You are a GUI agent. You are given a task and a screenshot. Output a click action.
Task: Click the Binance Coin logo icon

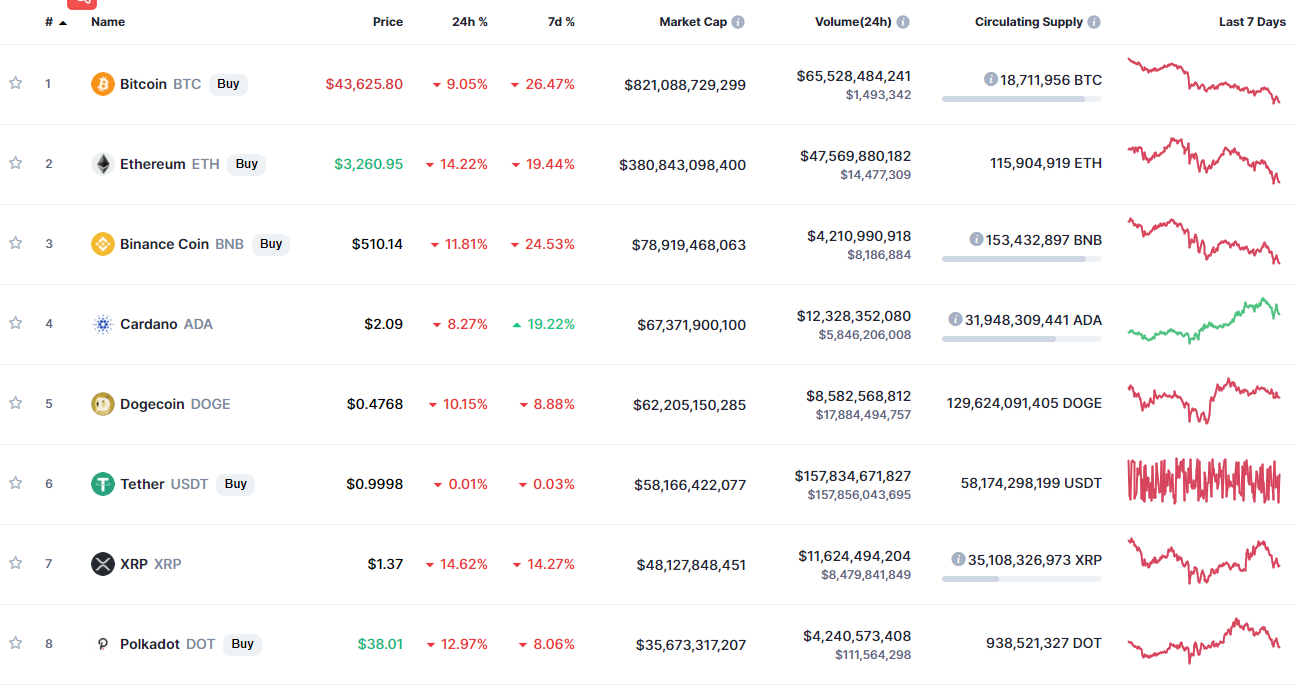(x=103, y=244)
